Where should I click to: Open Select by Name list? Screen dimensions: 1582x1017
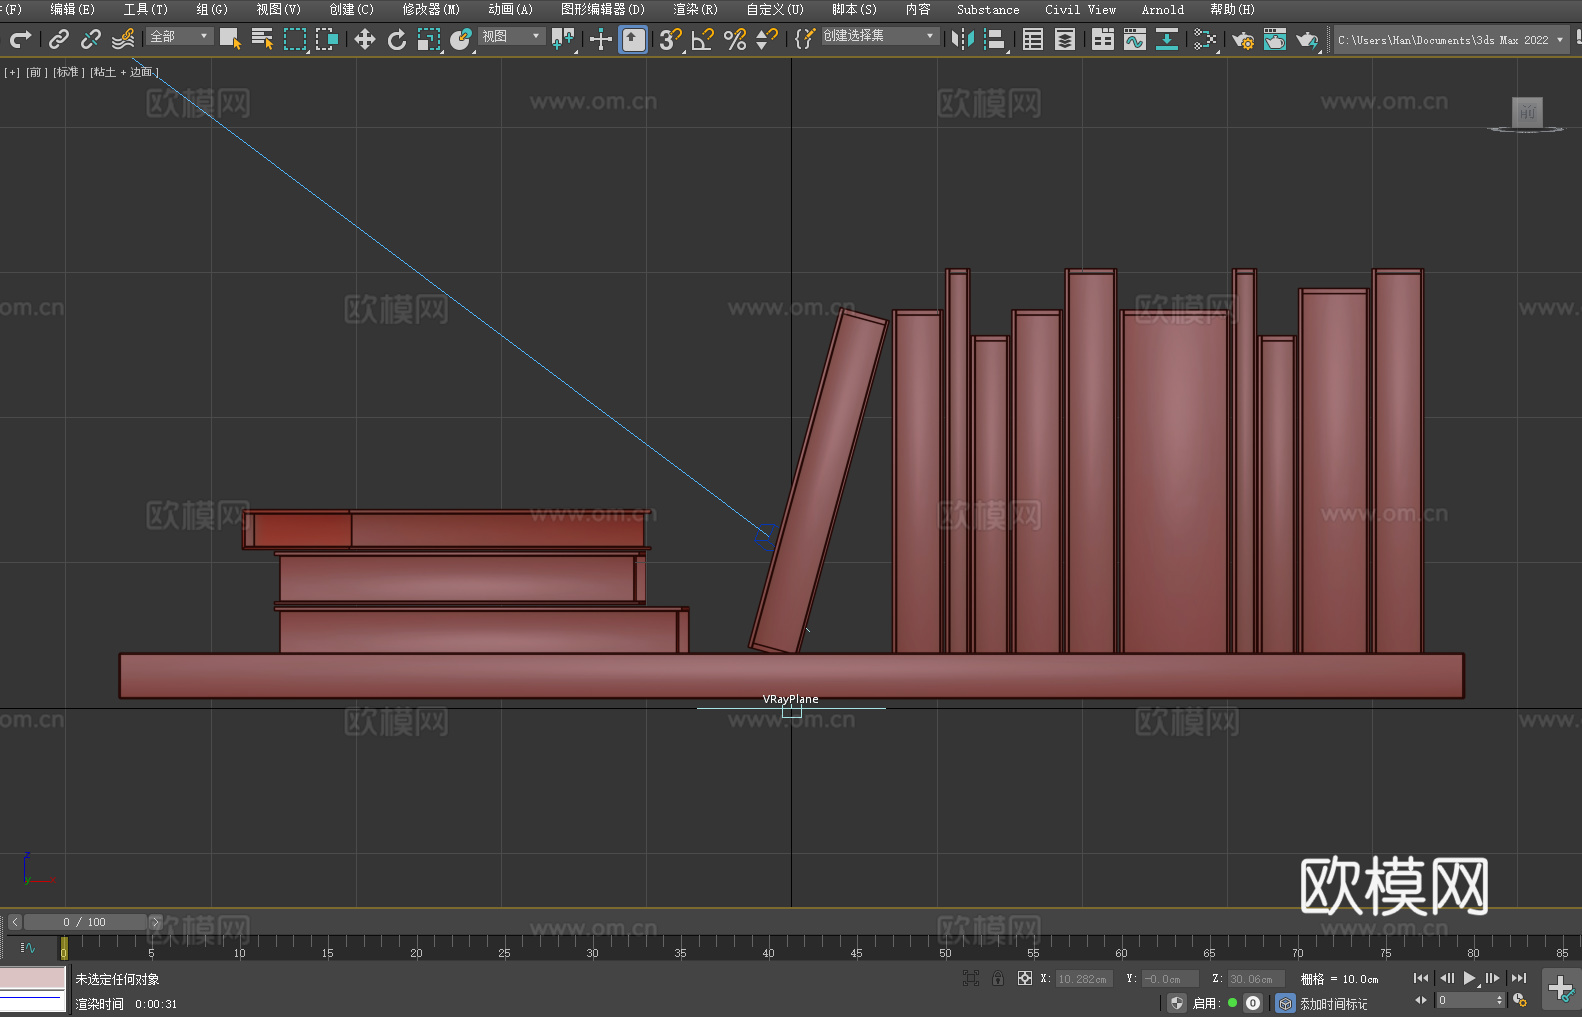tap(262, 39)
